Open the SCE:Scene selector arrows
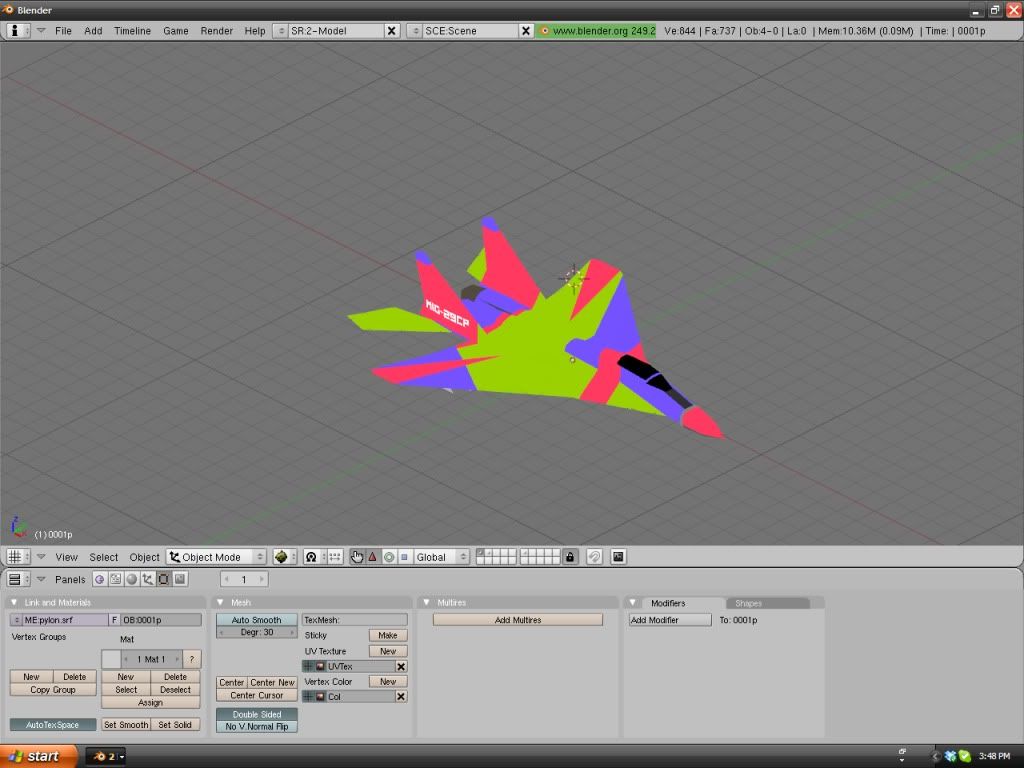 point(415,31)
